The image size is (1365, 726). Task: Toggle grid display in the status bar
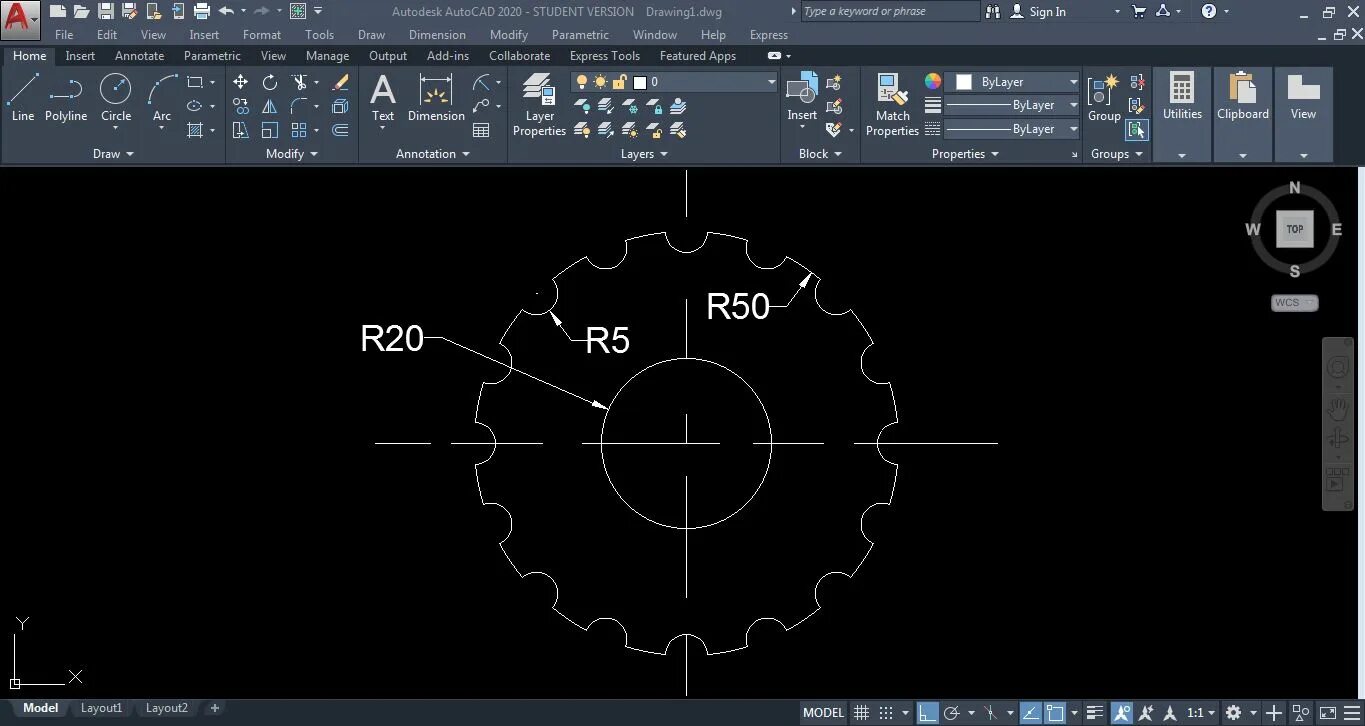tap(861, 711)
